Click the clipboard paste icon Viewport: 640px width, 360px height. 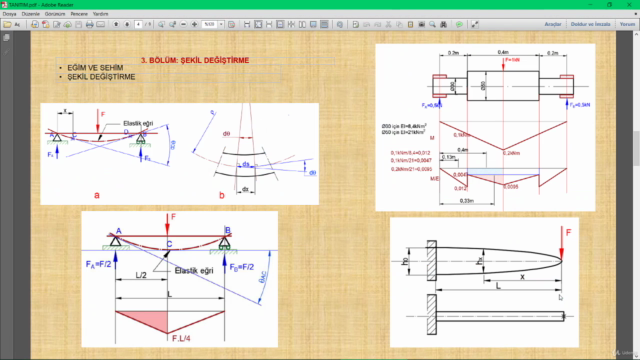click(x=410, y=24)
